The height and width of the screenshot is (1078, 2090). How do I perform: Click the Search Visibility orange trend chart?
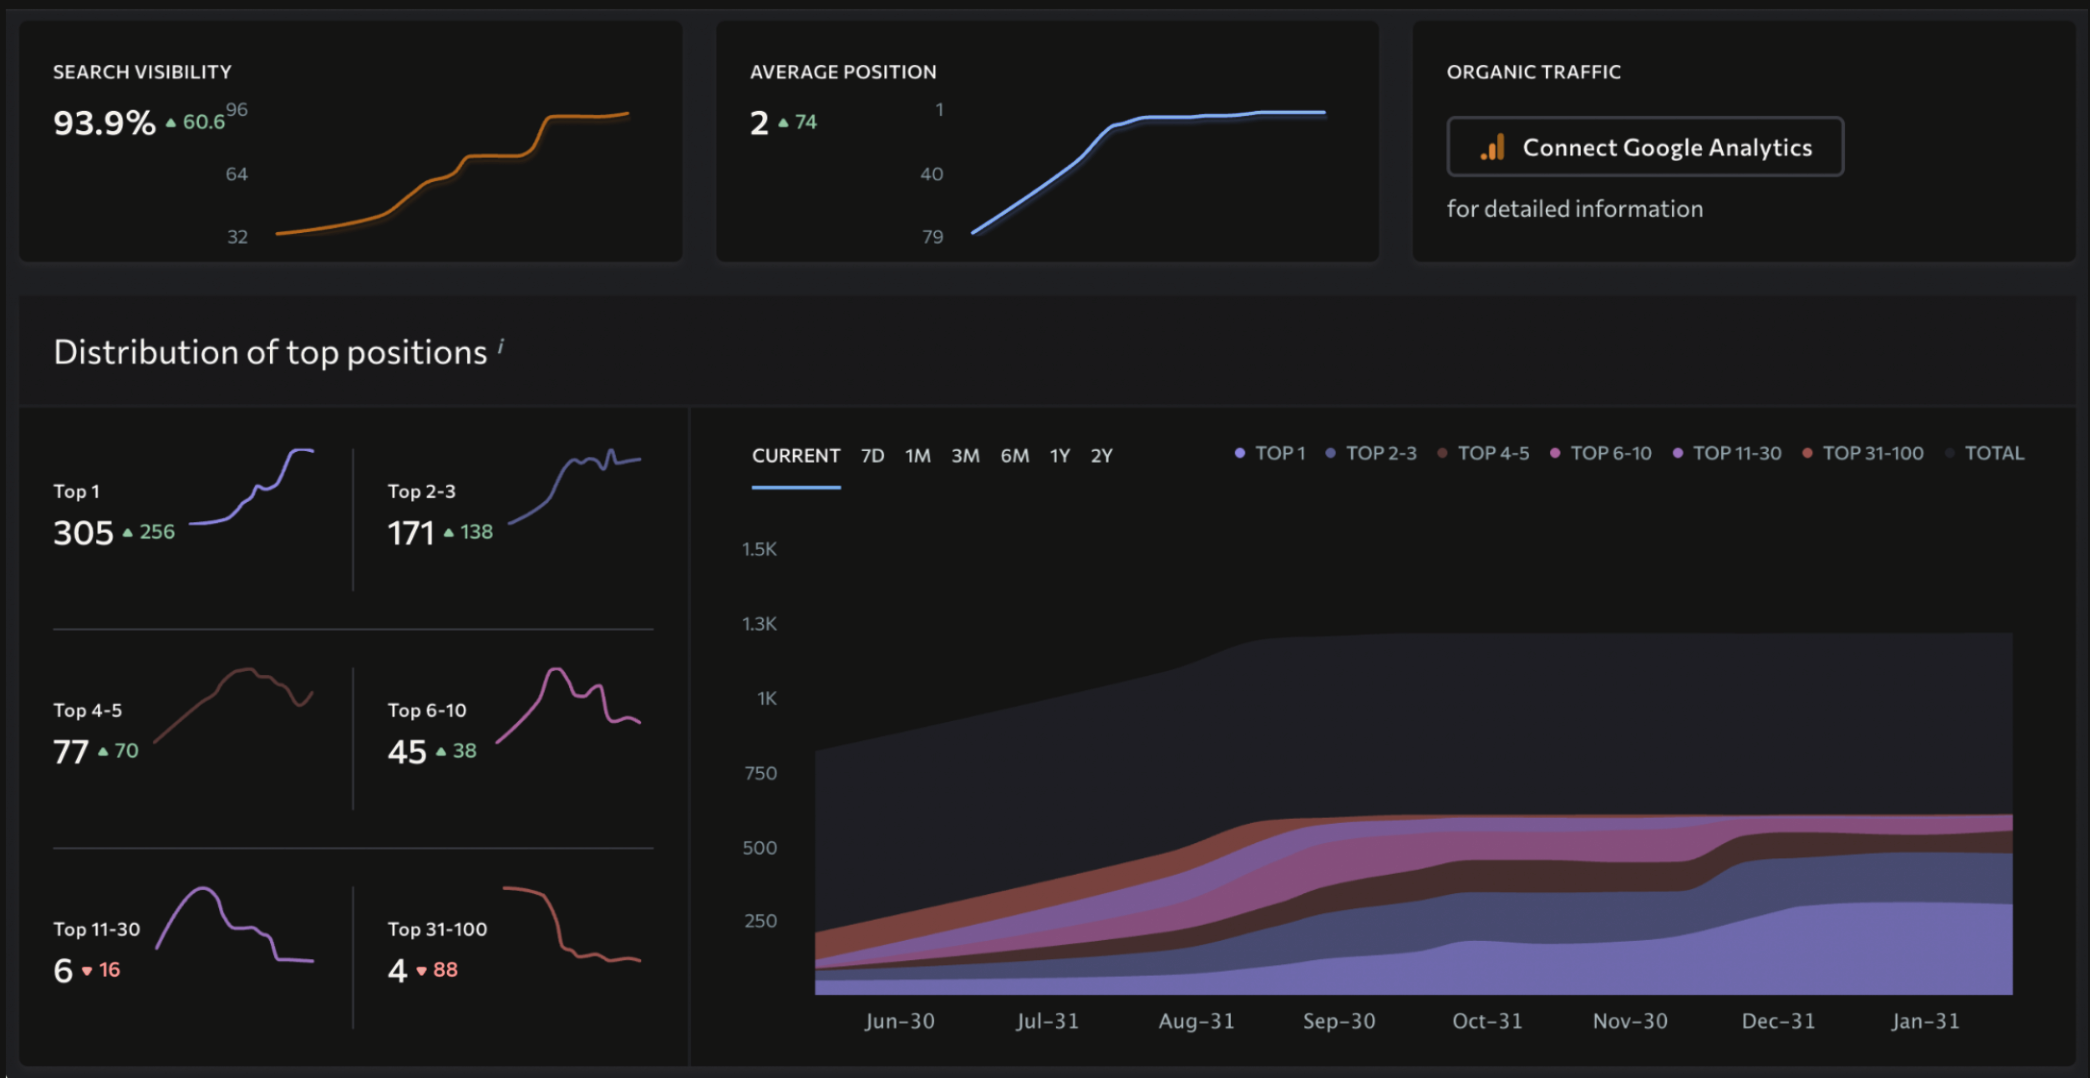click(452, 173)
